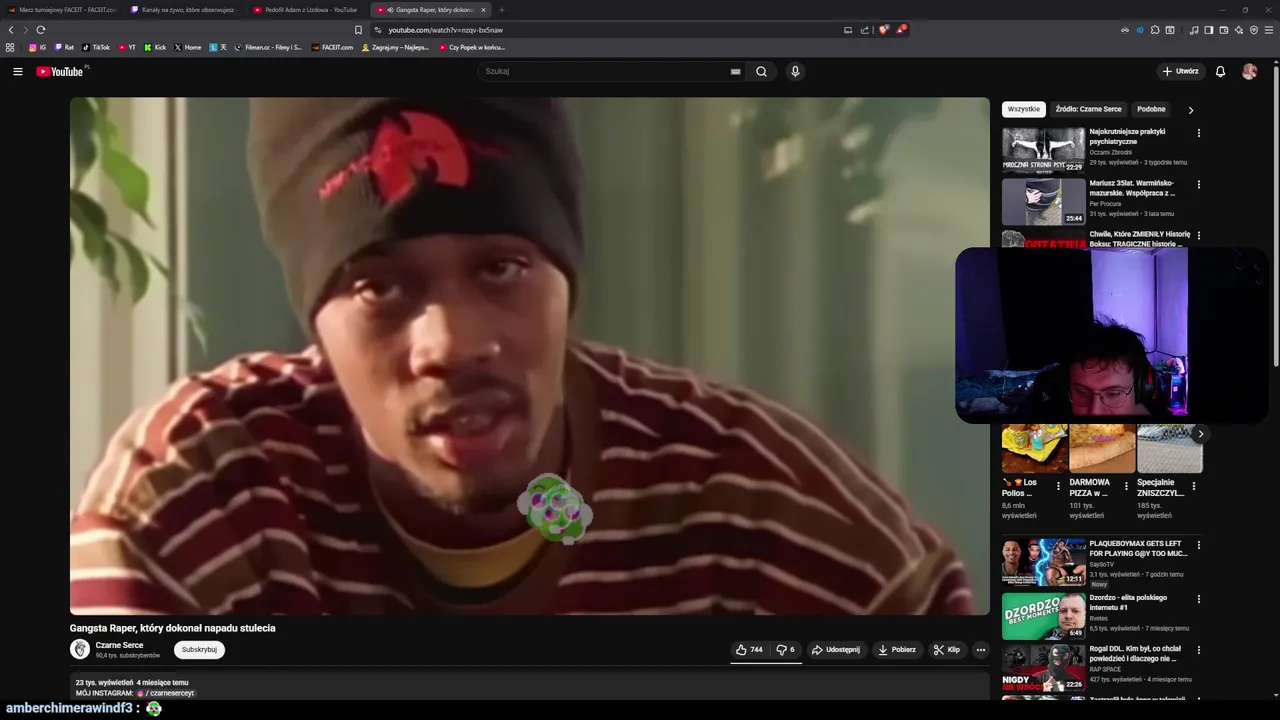Screen dimensions: 1280x720
Task: Toggle the browser sidebar panel icon
Action: pyautogui.click(x=1208, y=30)
